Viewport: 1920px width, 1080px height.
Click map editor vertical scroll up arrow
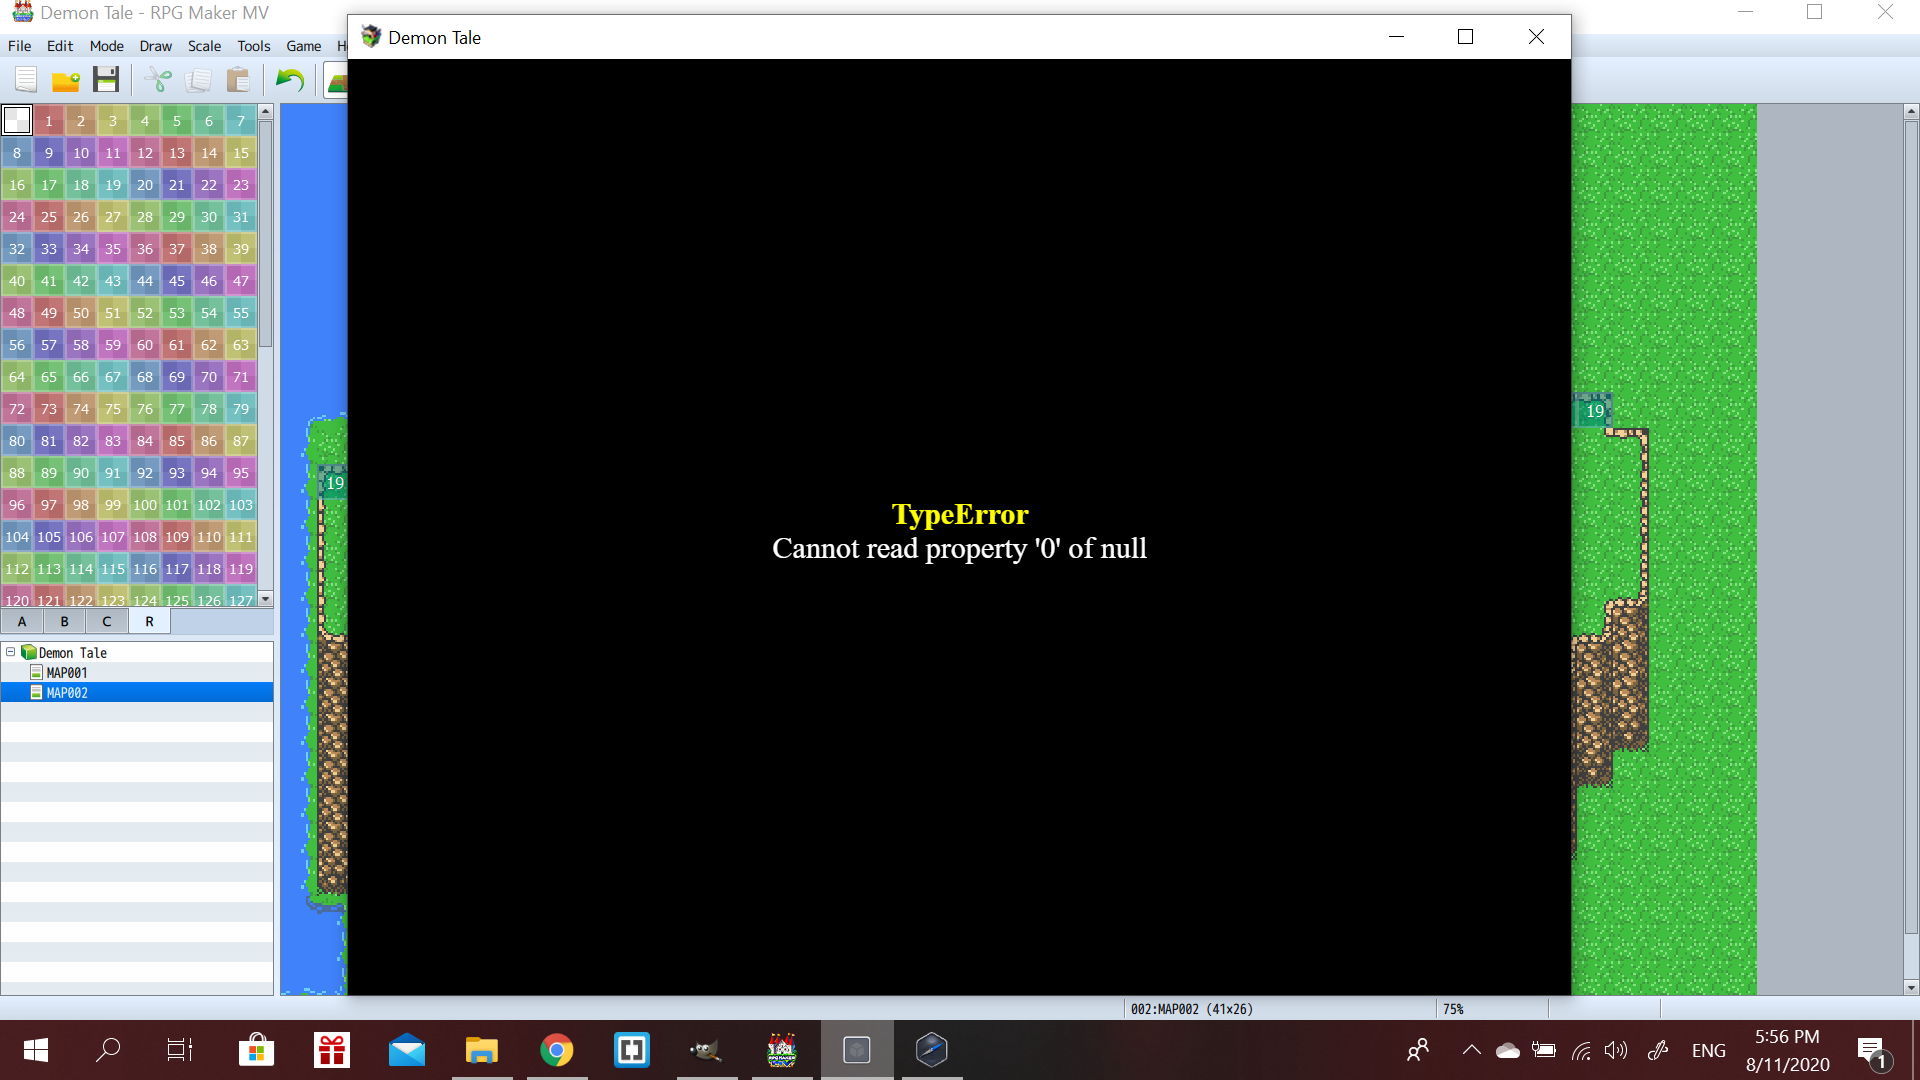(x=1911, y=112)
